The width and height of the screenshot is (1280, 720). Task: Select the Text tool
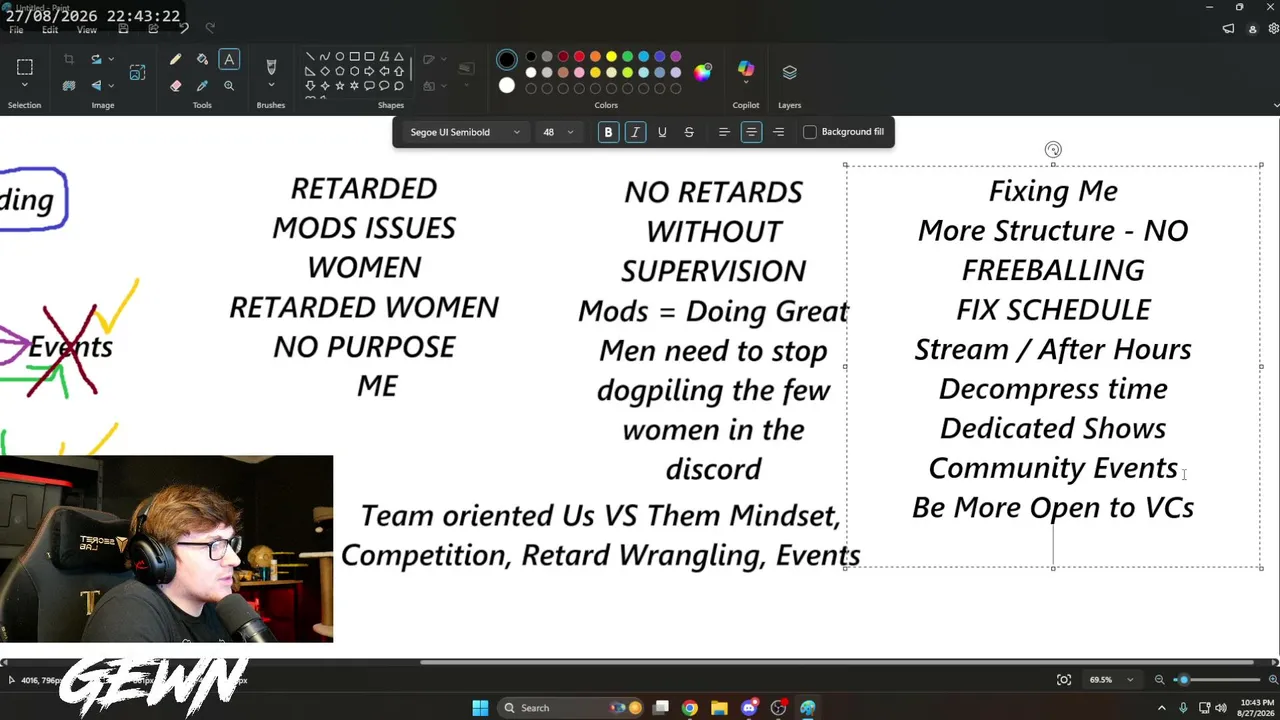click(229, 60)
